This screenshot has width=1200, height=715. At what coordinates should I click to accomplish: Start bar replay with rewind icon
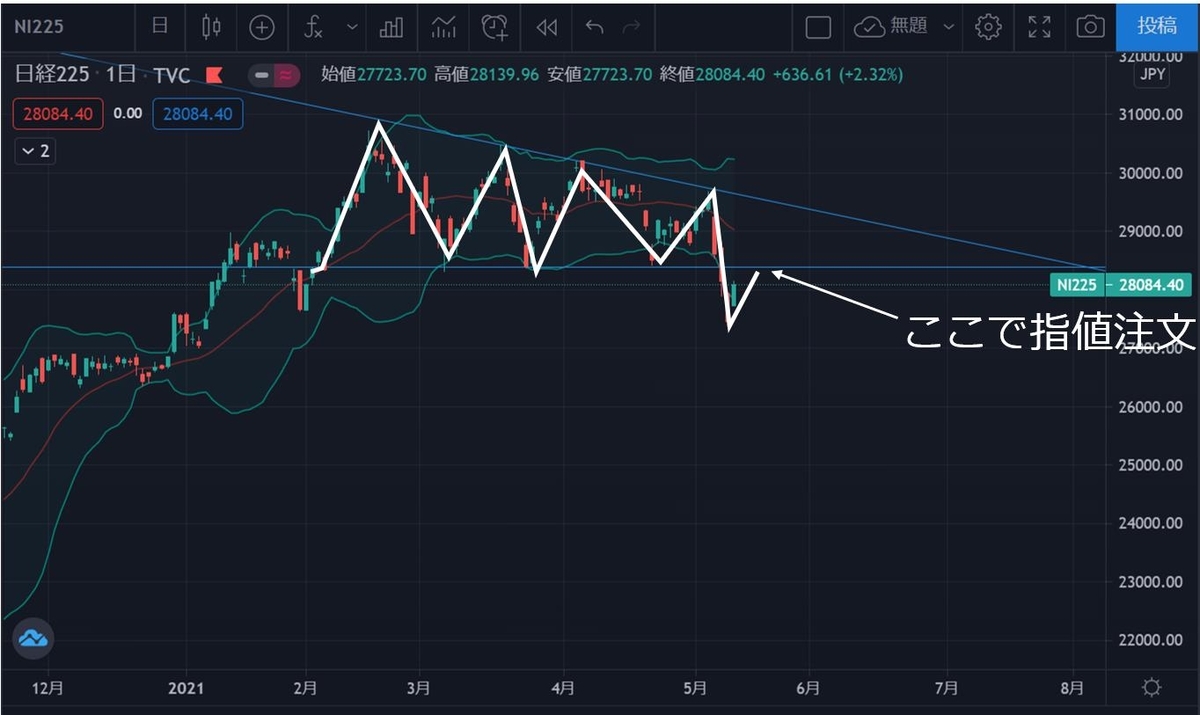[545, 27]
